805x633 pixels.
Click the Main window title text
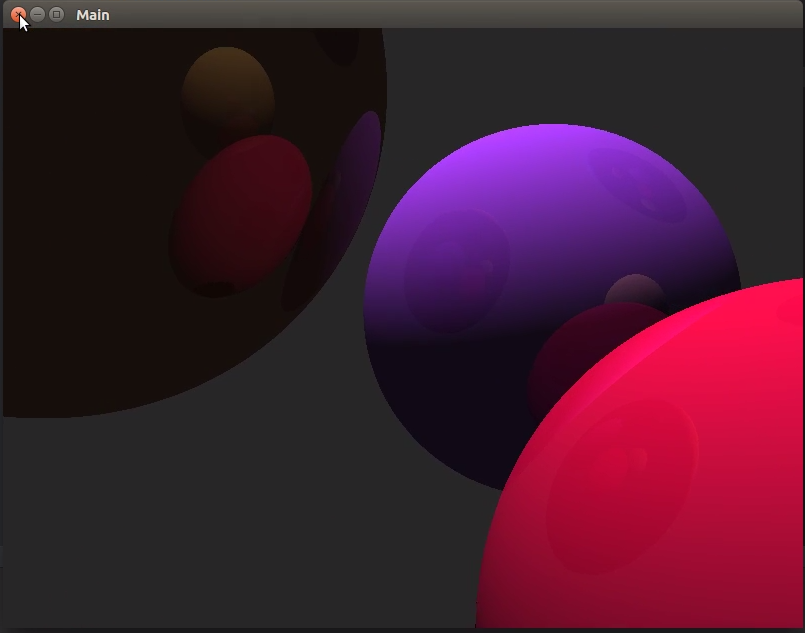[x=93, y=15]
